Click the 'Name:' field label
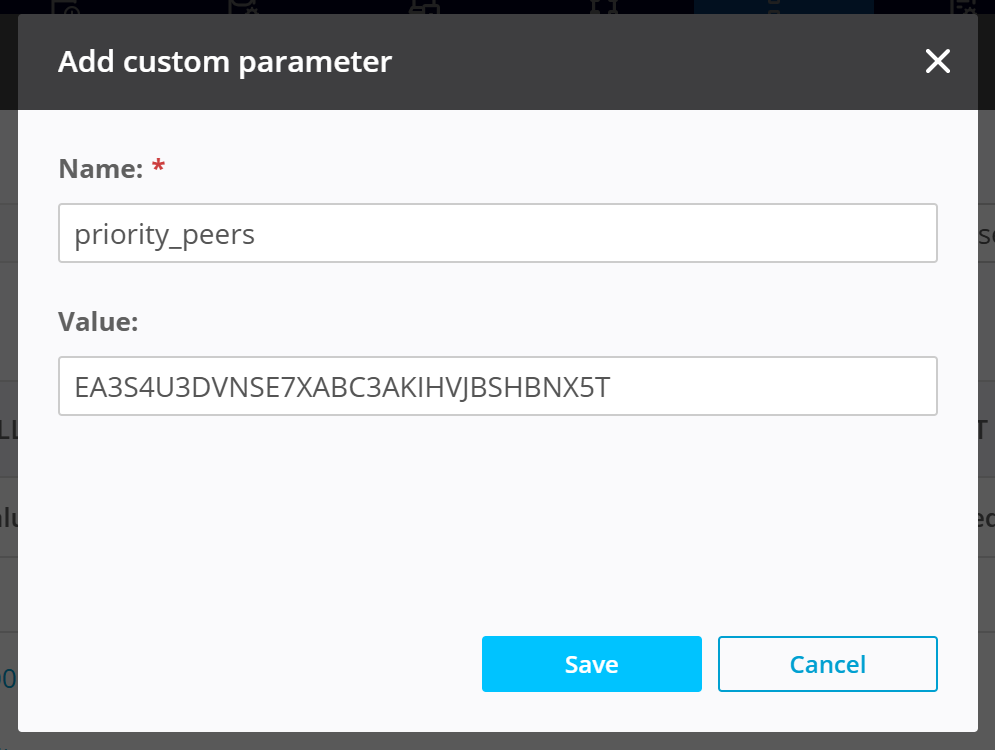The image size is (995, 750). click(x=101, y=168)
